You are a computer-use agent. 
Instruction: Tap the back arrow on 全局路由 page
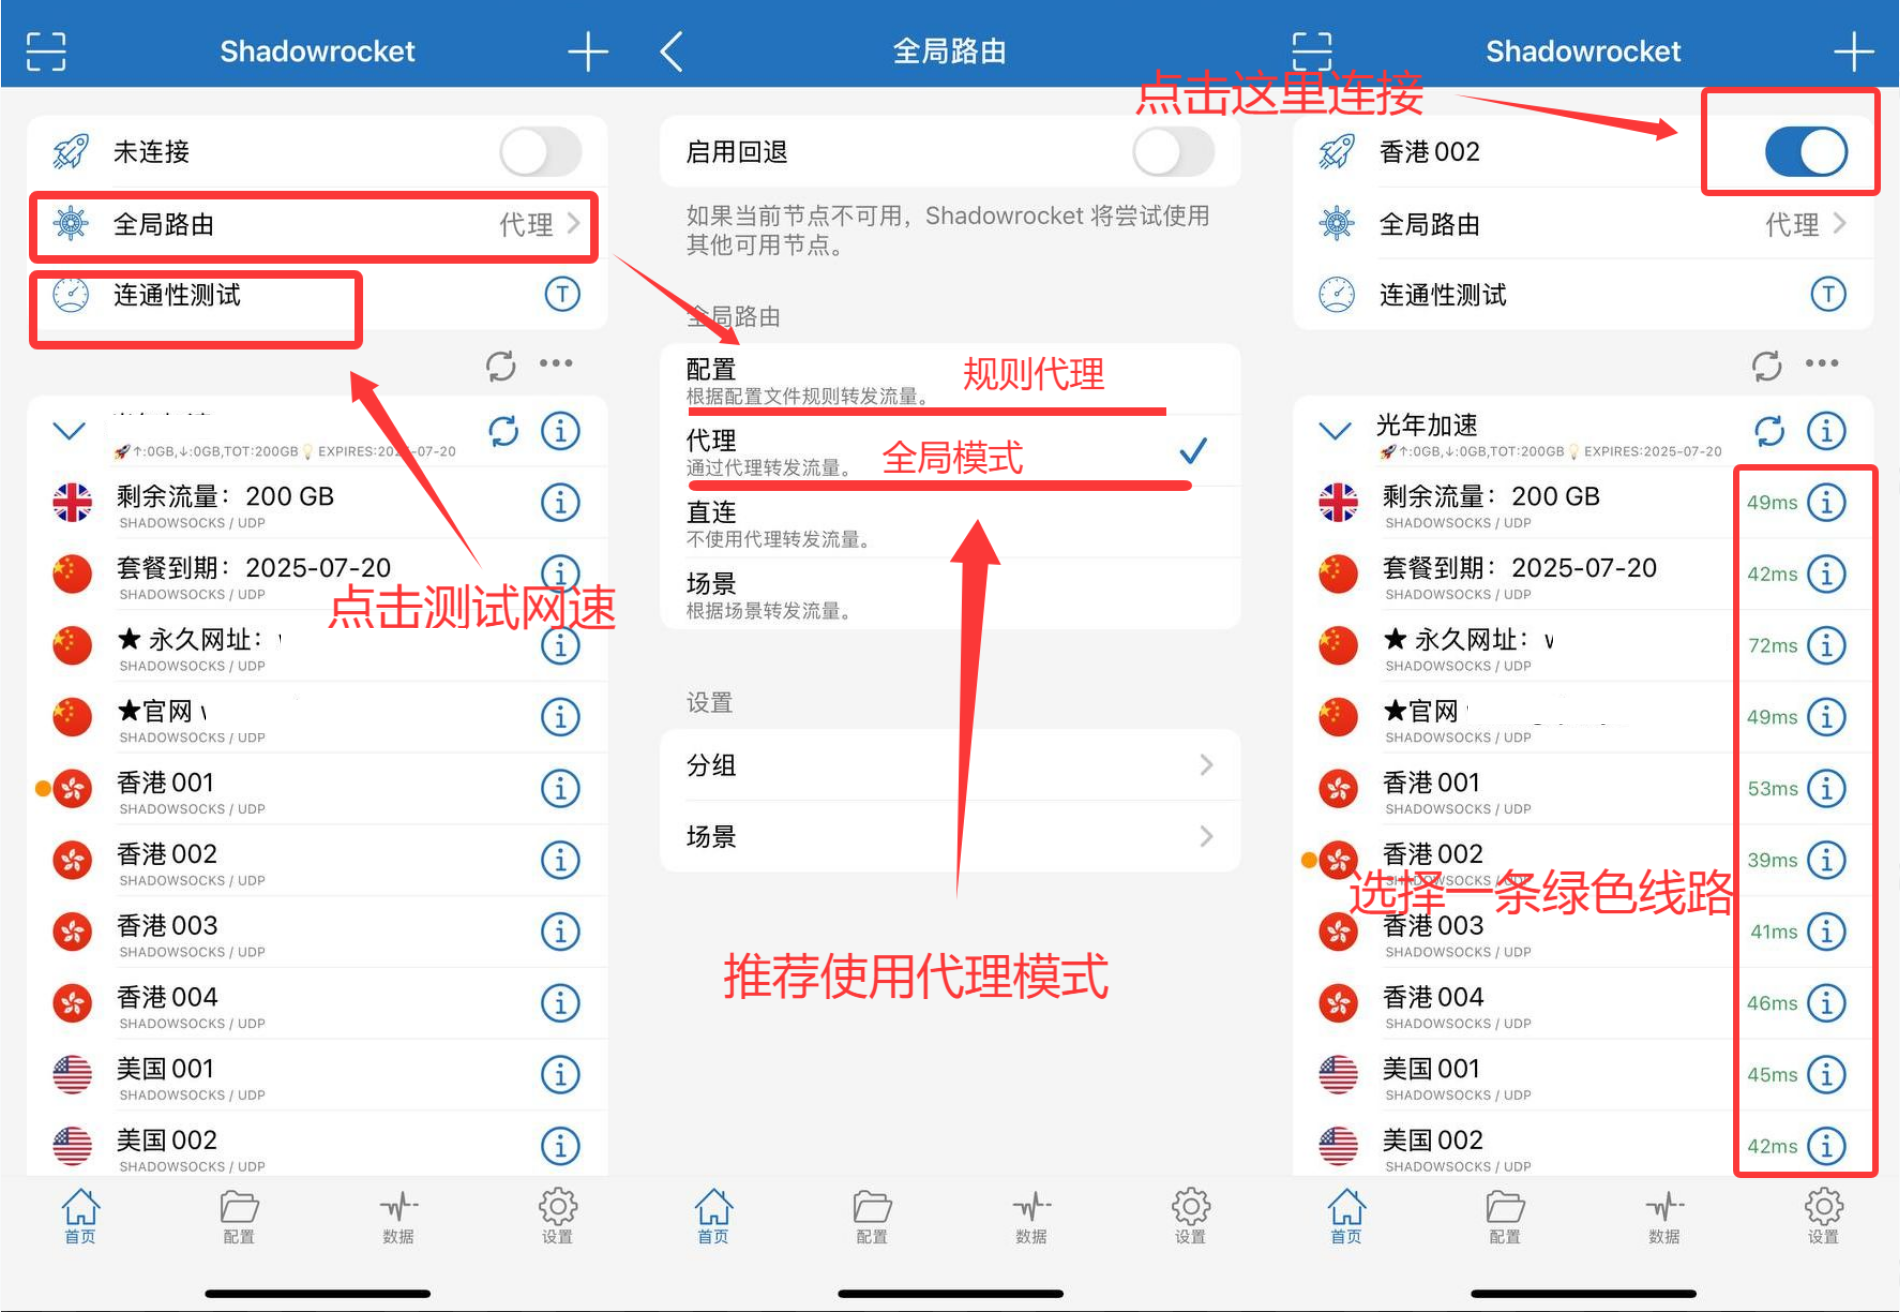click(x=672, y=51)
